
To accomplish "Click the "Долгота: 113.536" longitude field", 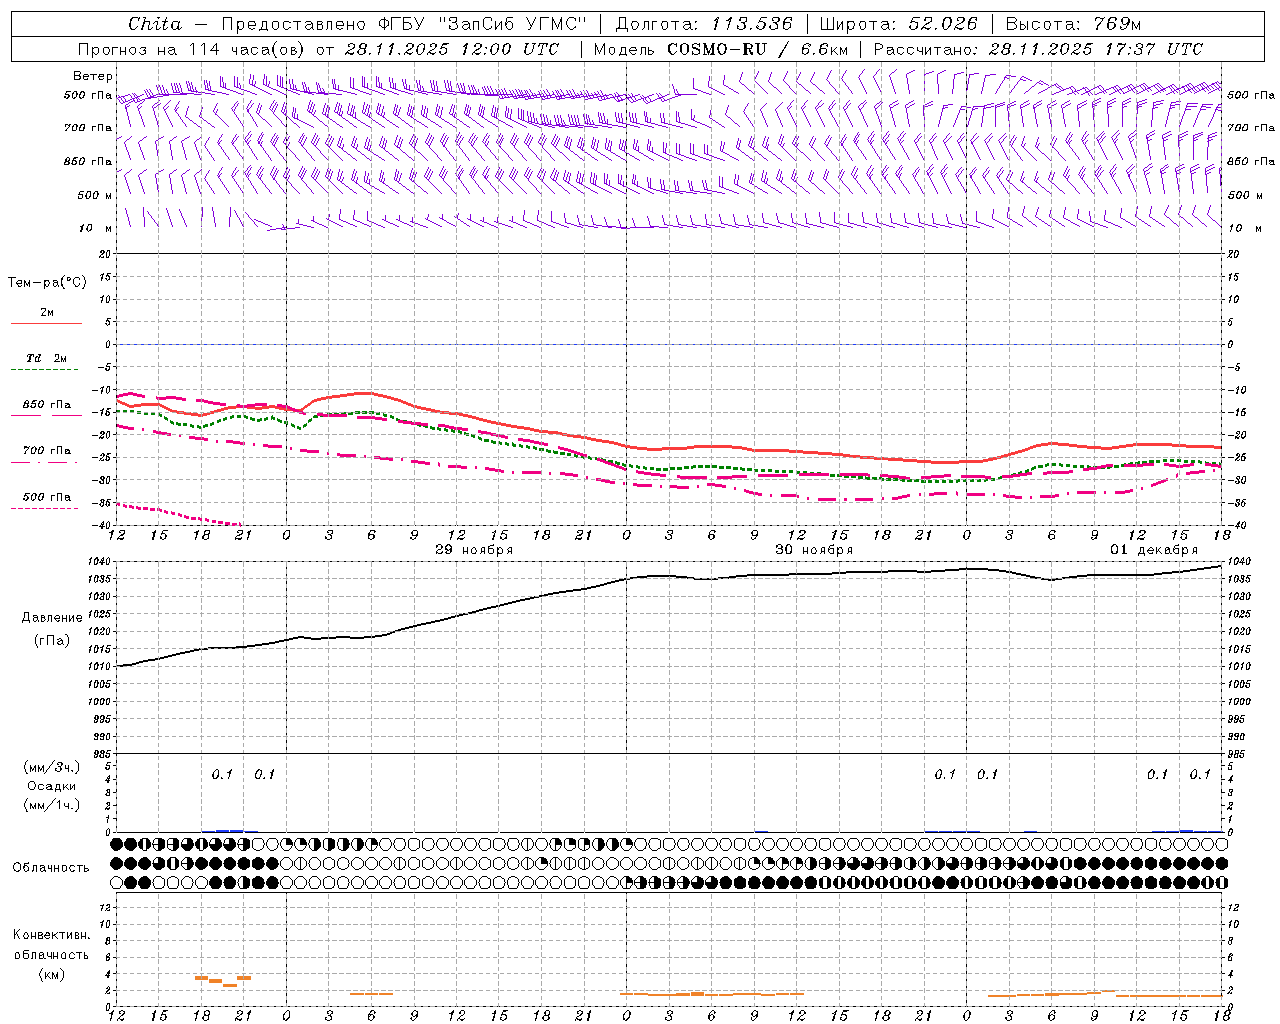I will 704,24.
